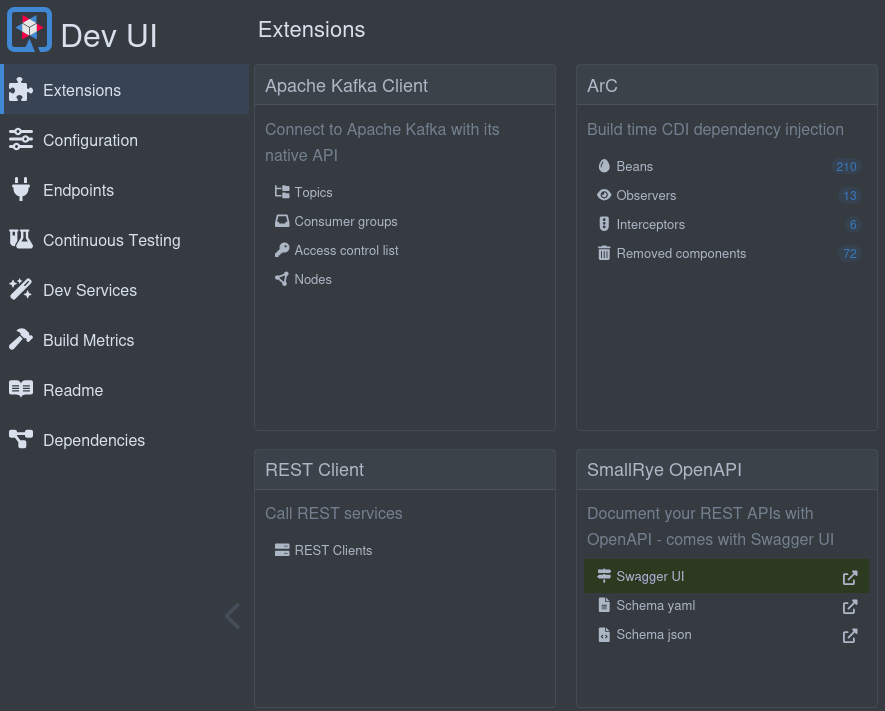The width and height of the screenshot is (885, 711).
Task: Click the Endpoints plug icon
Action: pos(20,190)
